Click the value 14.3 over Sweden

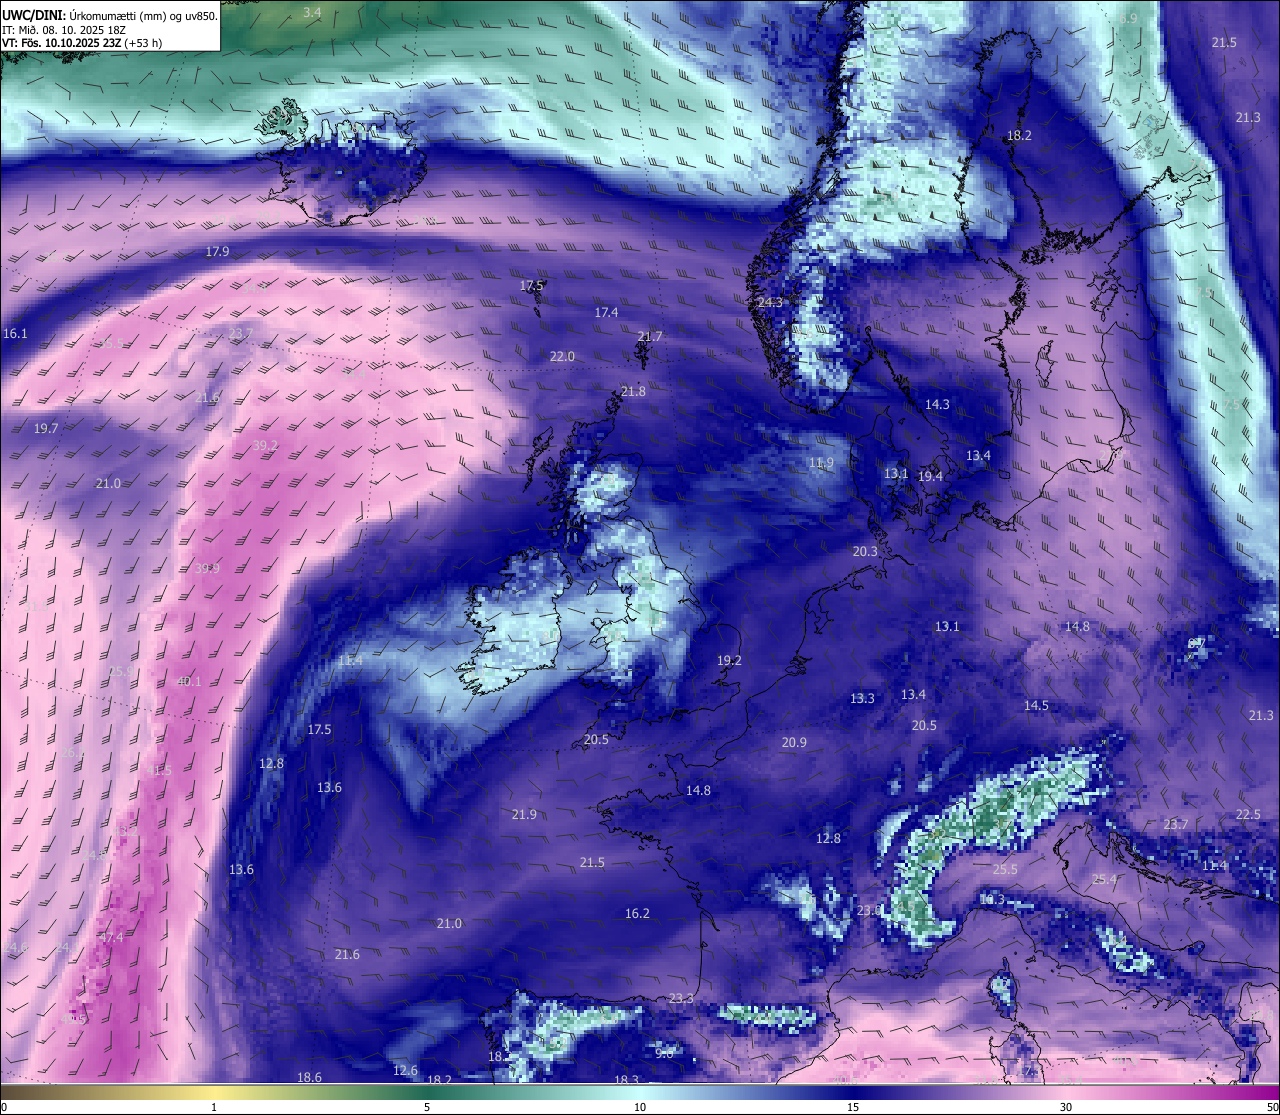[x=937, y=404]
